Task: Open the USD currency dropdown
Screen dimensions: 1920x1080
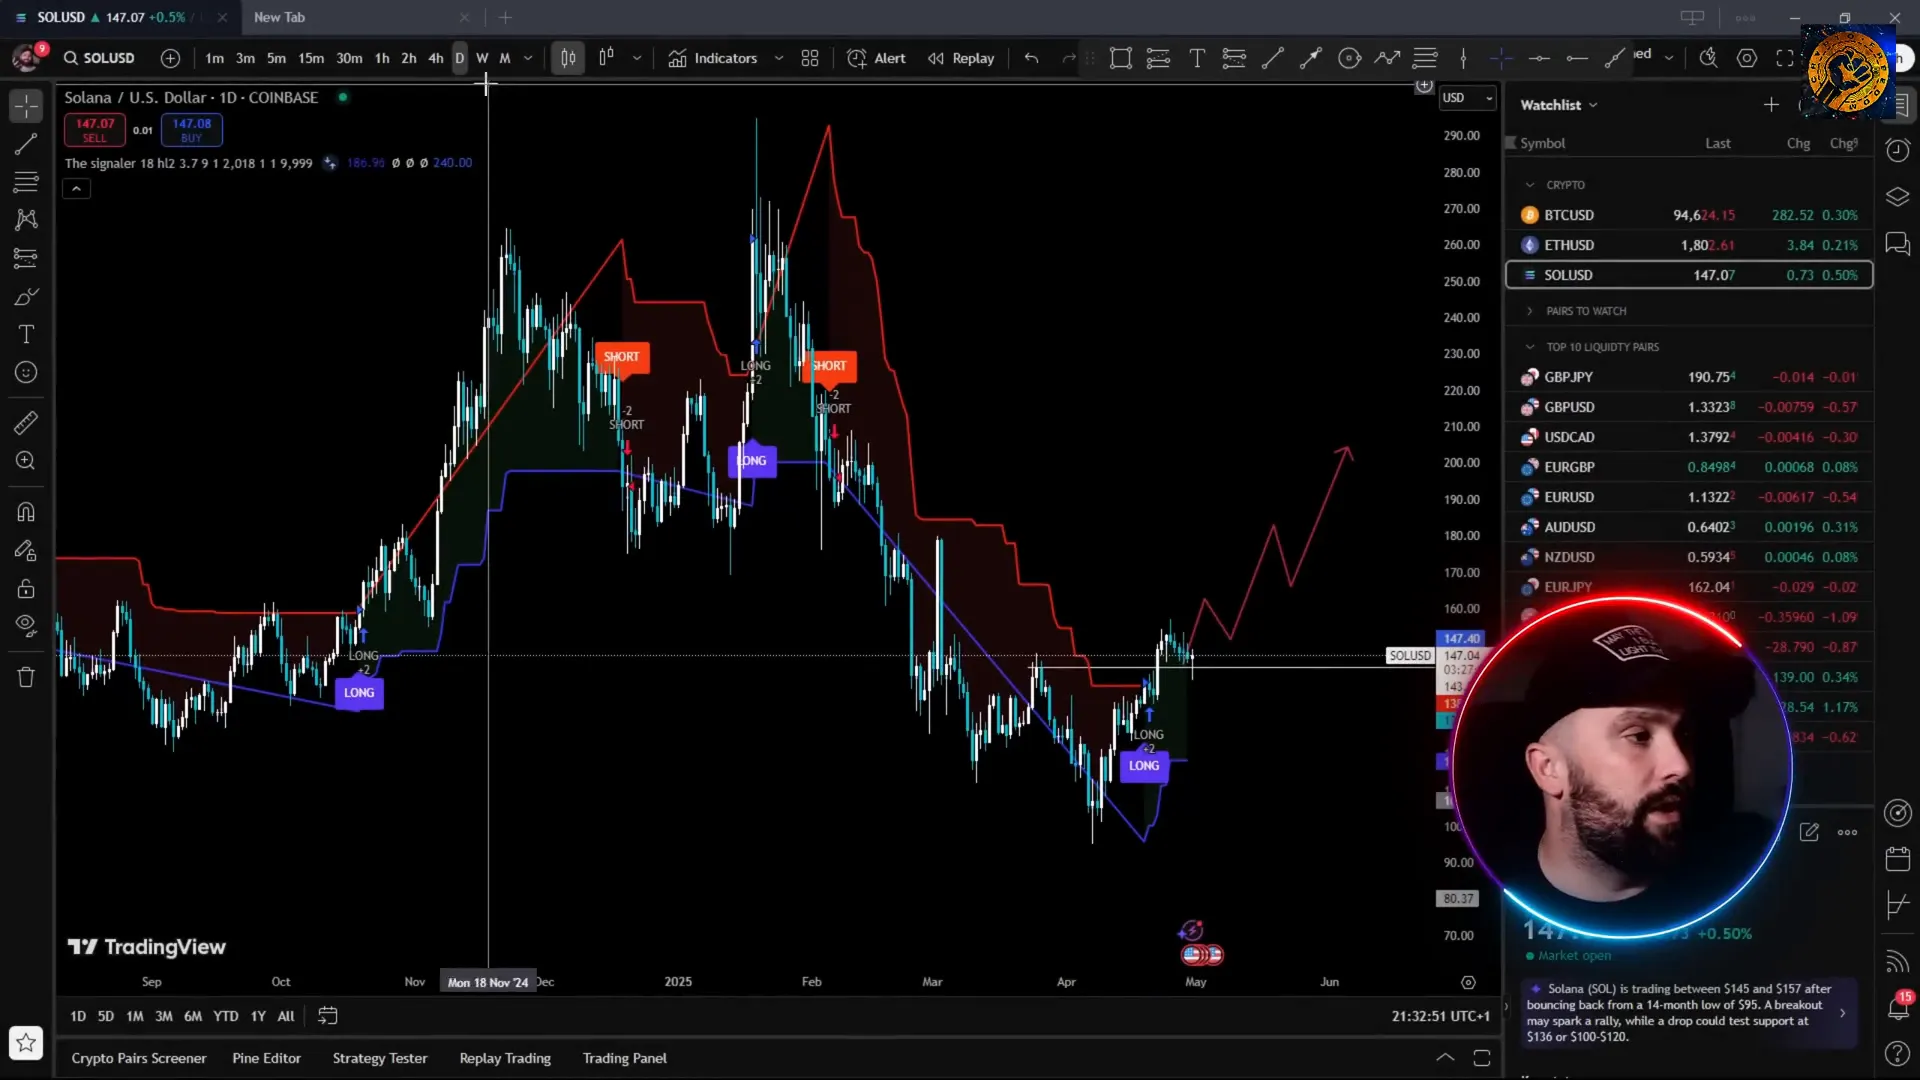Action: click(x=1467, y=98)
